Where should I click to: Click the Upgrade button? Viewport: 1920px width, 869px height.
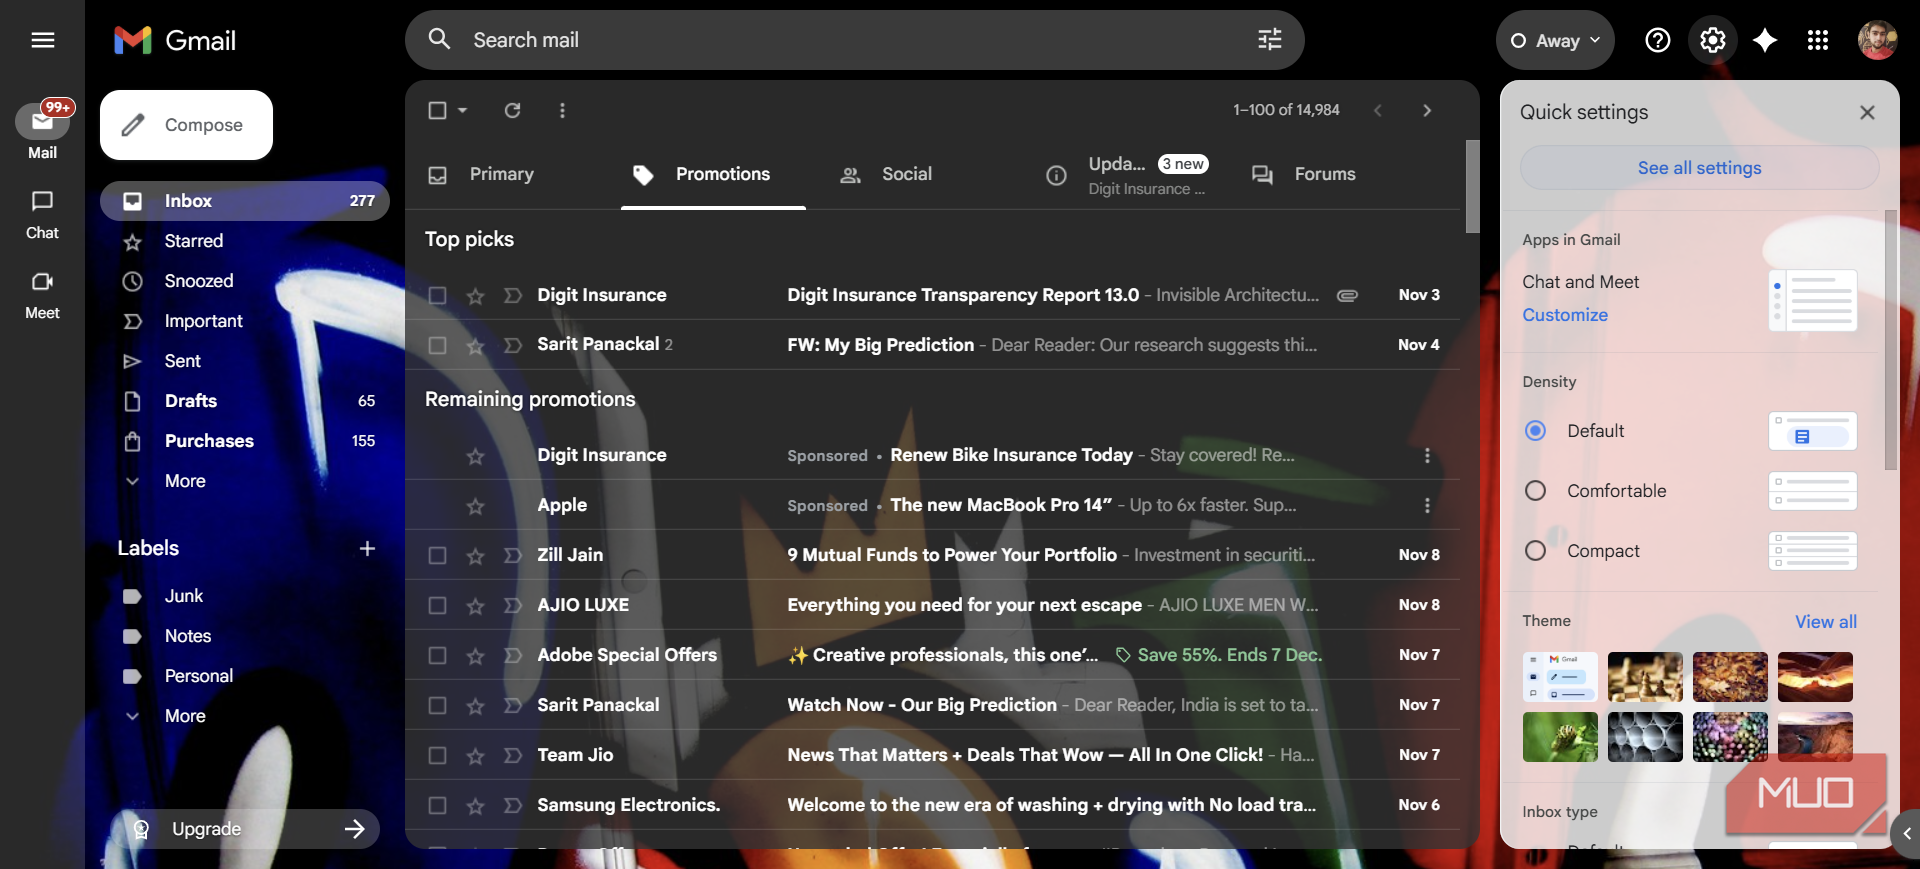coord(245,829)
